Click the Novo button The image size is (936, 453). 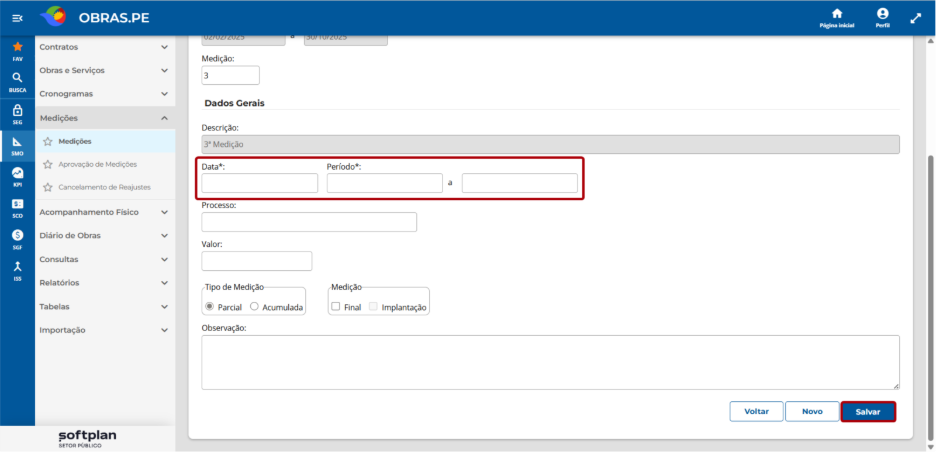(812, 412)
